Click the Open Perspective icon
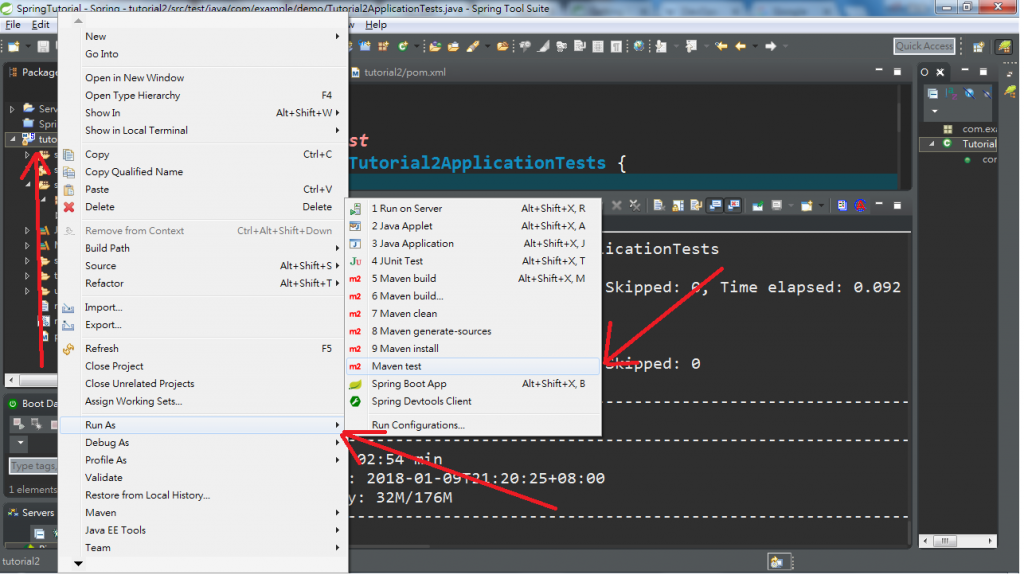 [x=978, y=46]
